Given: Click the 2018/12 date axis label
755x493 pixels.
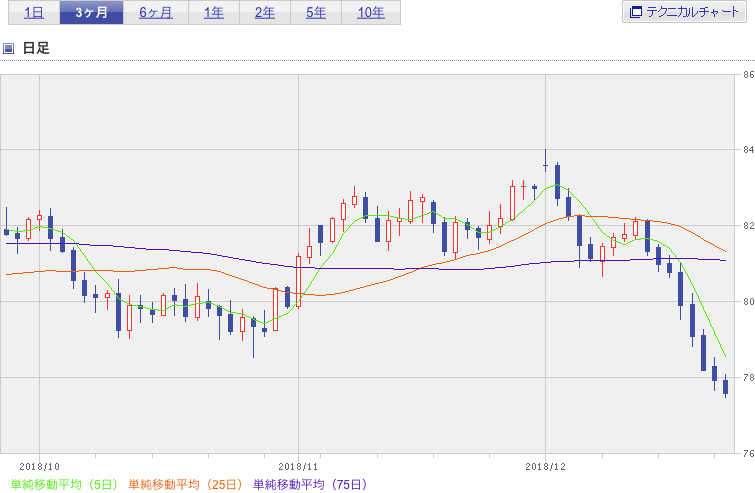Looking at the screenshot, I should pyautogui.click(x=546, y=467).
